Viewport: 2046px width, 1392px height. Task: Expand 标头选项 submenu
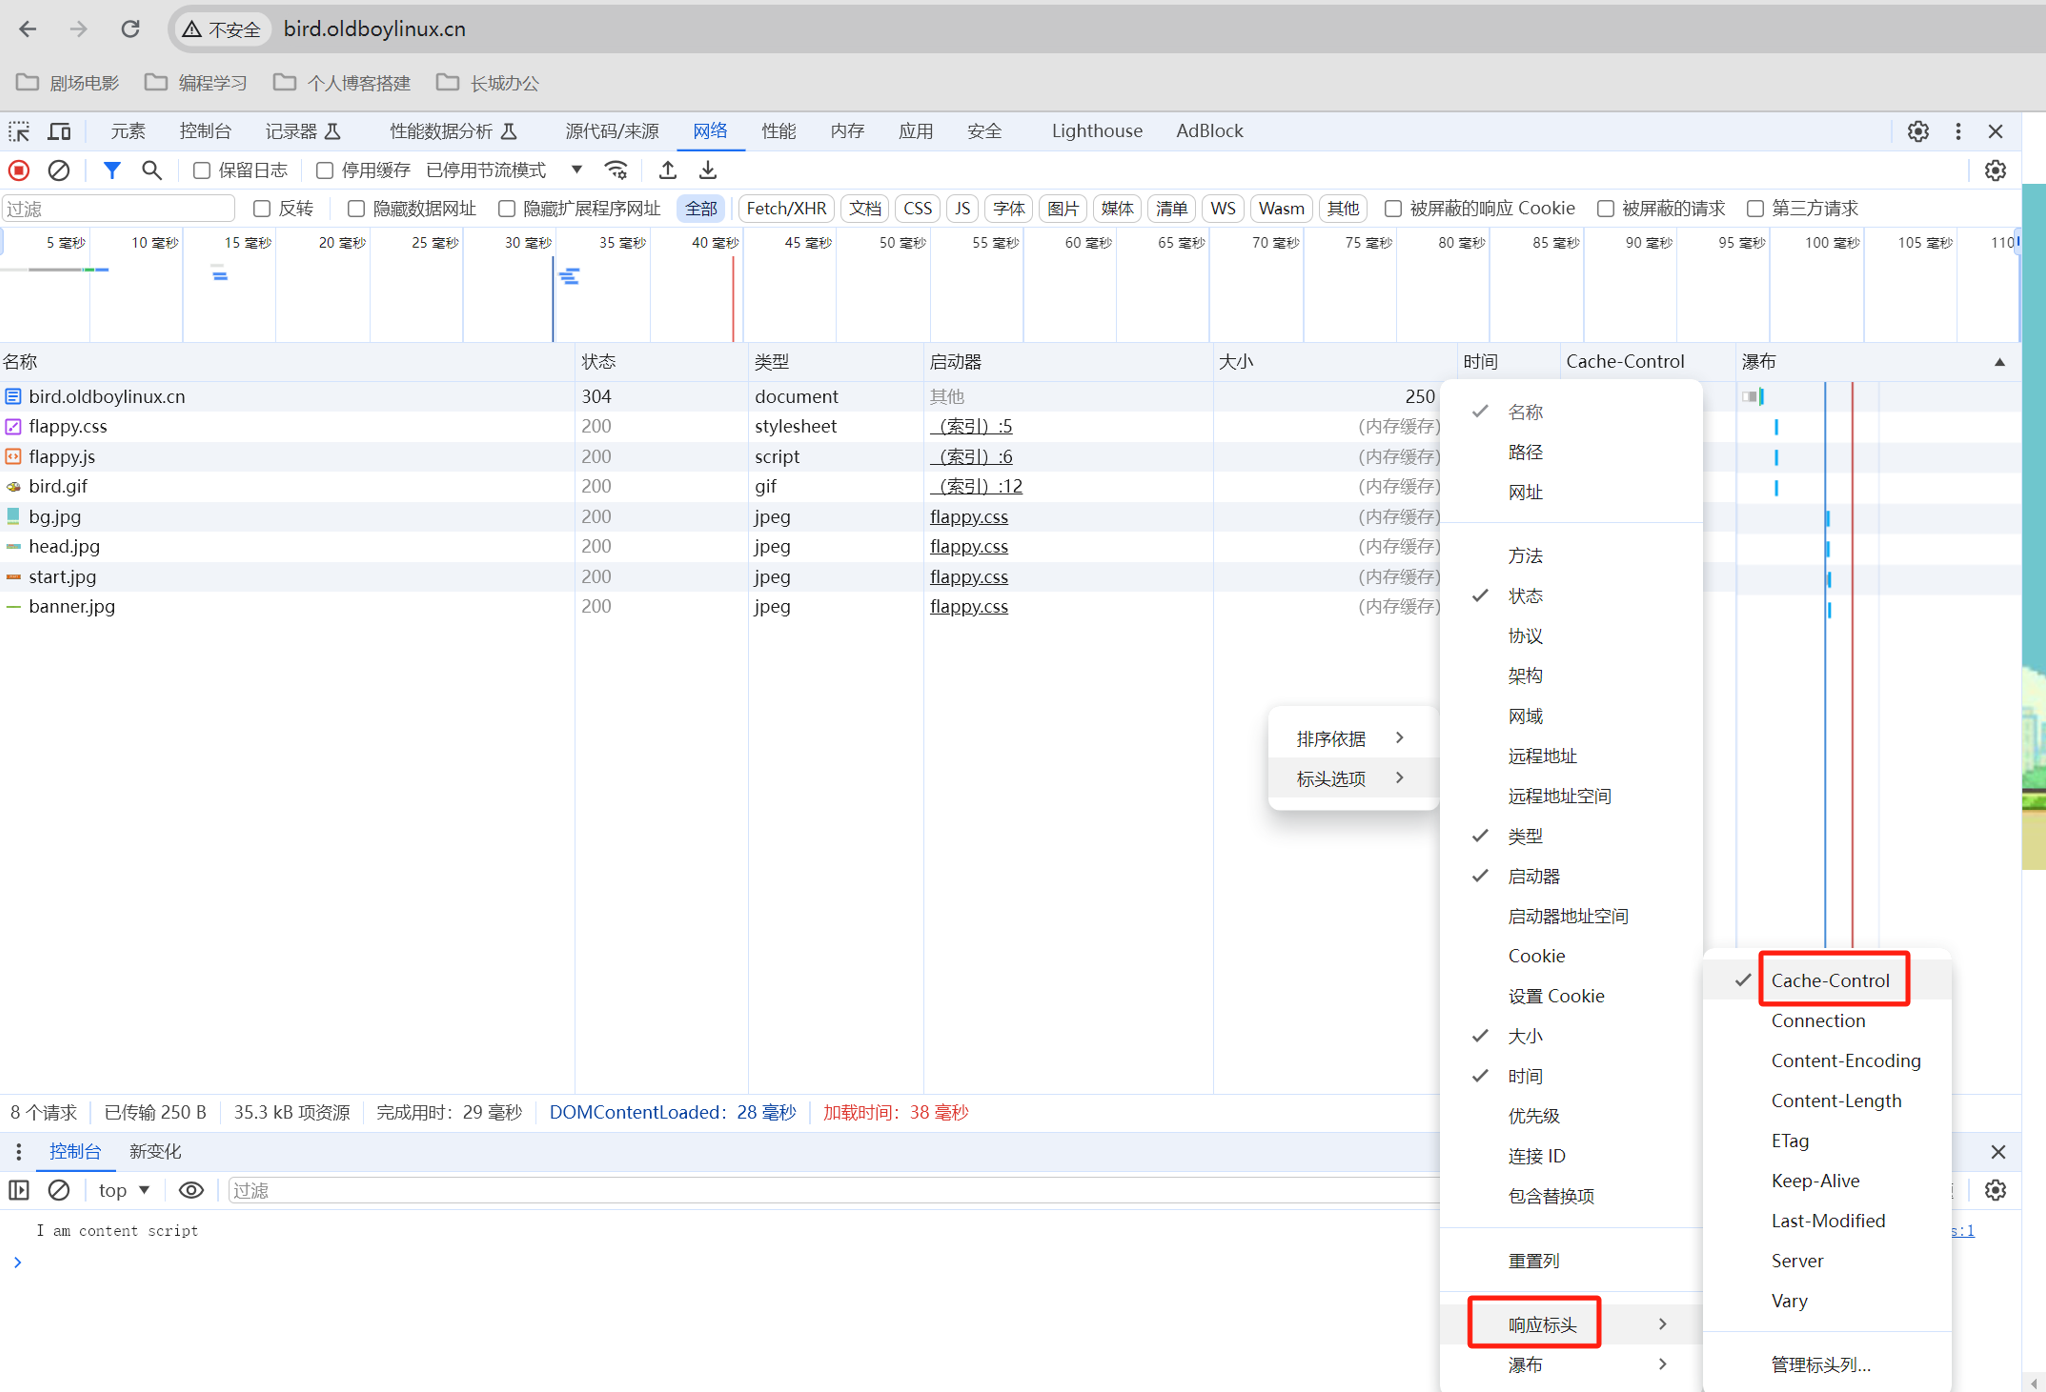(x=1352, y=778)
